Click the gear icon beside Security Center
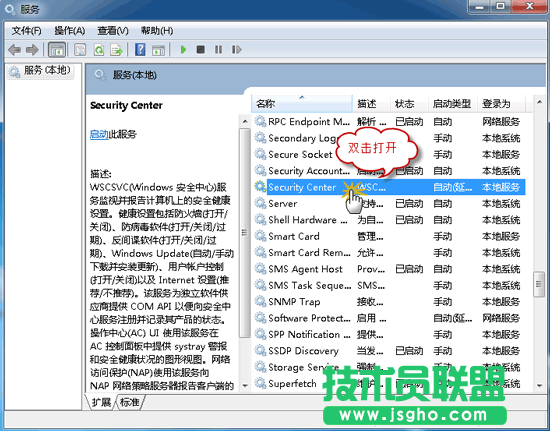This screenshot has height=431, width=550. (x=260, y=187)
